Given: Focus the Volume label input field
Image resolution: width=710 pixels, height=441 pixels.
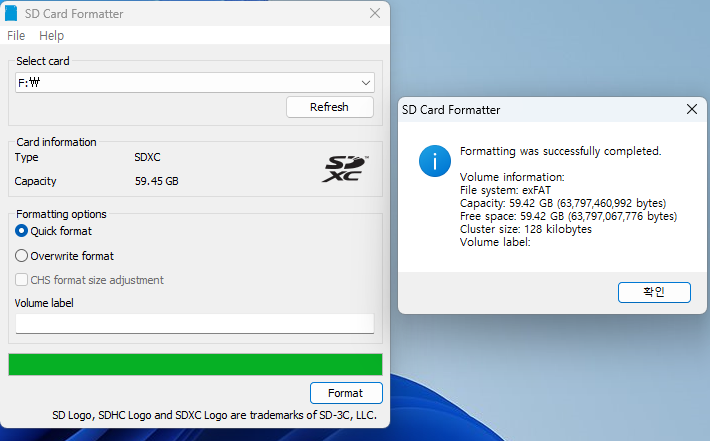Looking at the screenshot, I should 195,323.
